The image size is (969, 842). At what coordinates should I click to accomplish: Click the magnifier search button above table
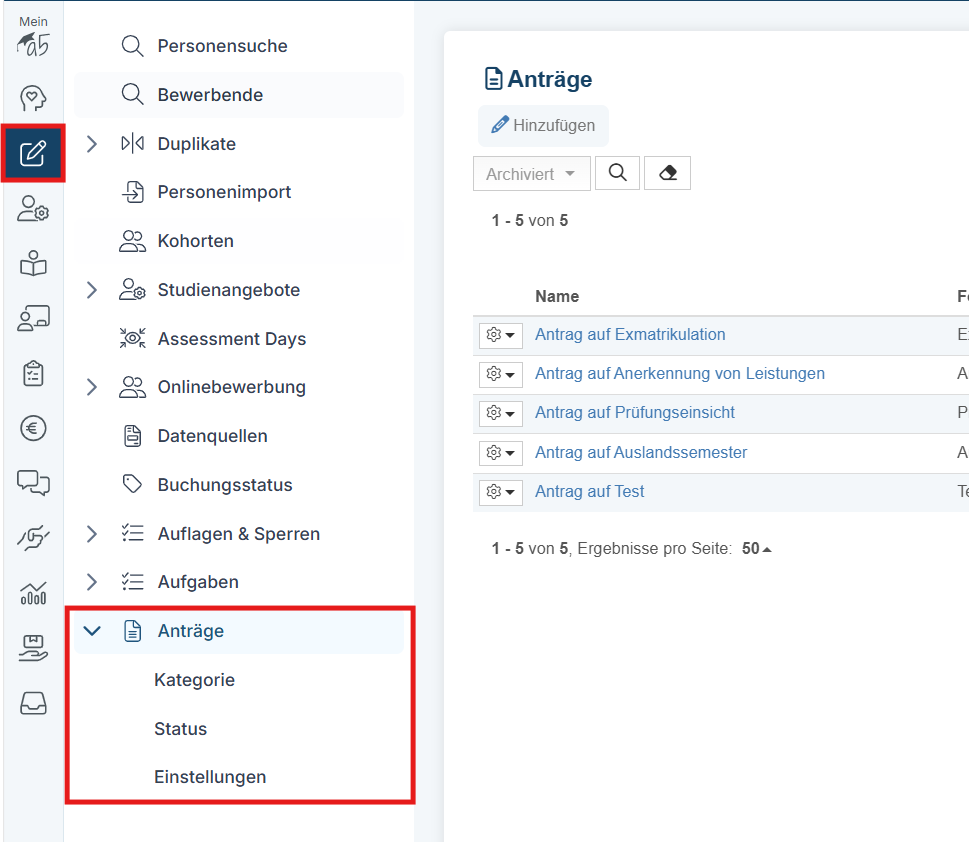click(x=617, y=173)
